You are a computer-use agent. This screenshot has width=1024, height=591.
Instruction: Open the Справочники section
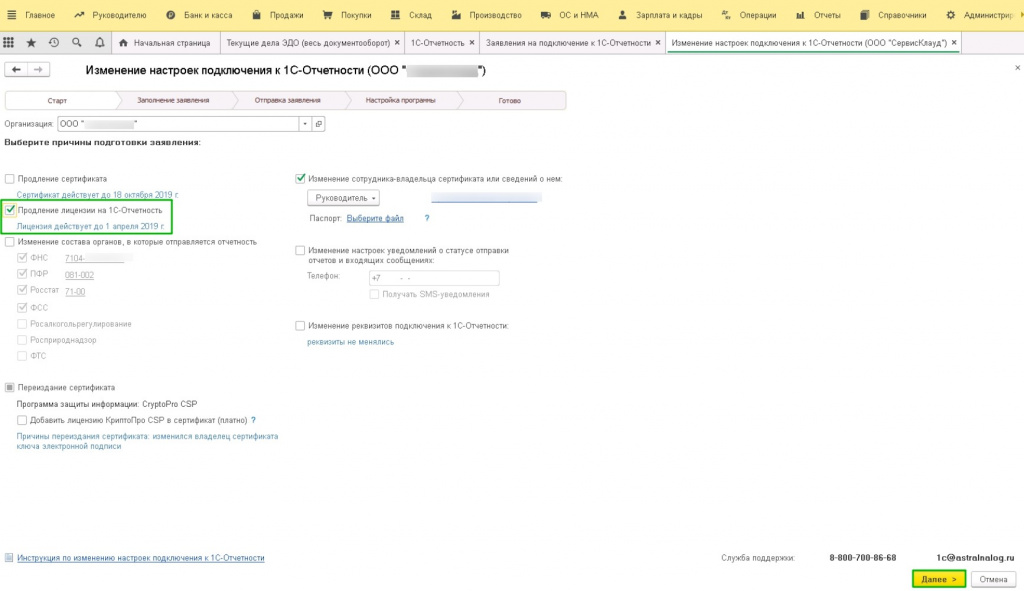tap(893, 14)
